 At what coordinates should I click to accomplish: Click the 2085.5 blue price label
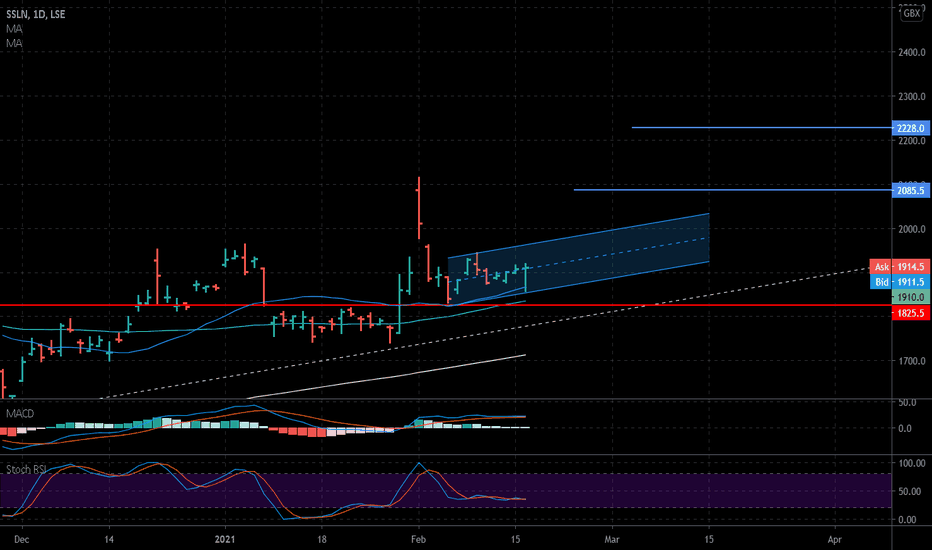pyautogui.click(x=911, y=190)
